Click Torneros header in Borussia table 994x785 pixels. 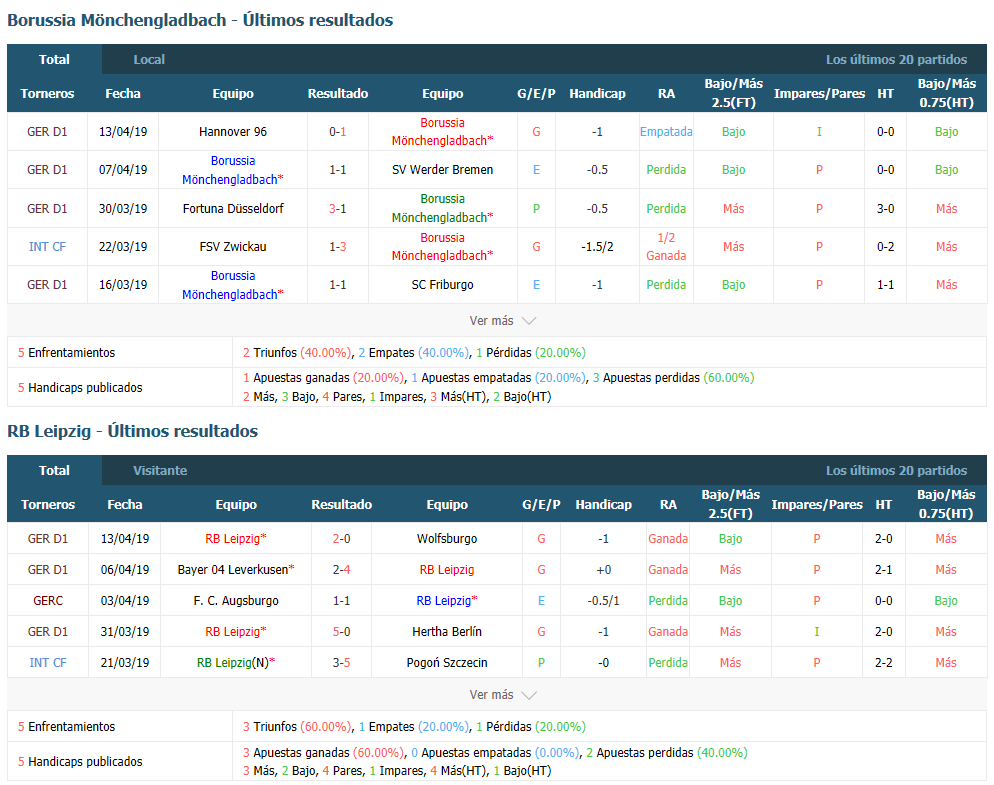[x=47, y=93]
